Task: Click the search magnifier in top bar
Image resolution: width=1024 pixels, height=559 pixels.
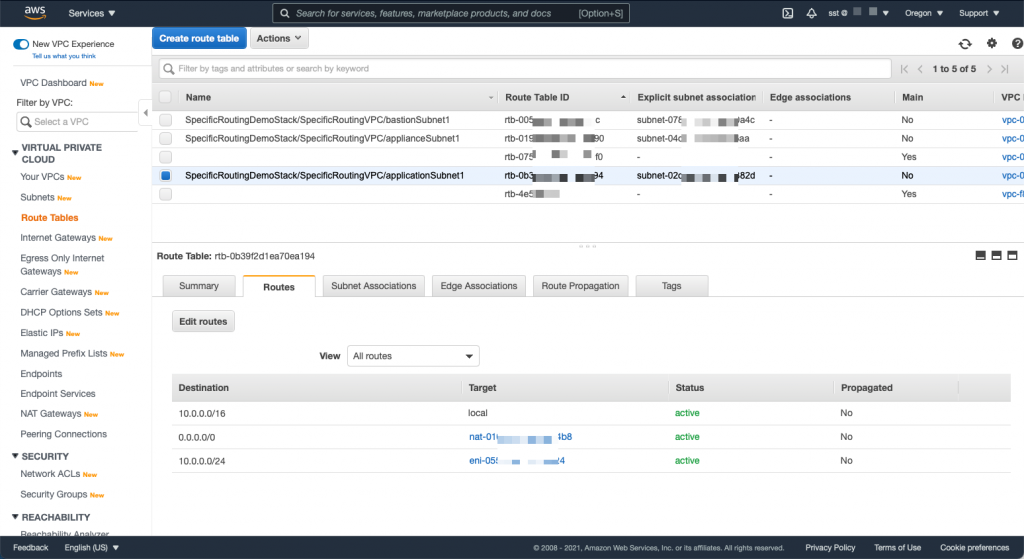Action: (285, 13)
